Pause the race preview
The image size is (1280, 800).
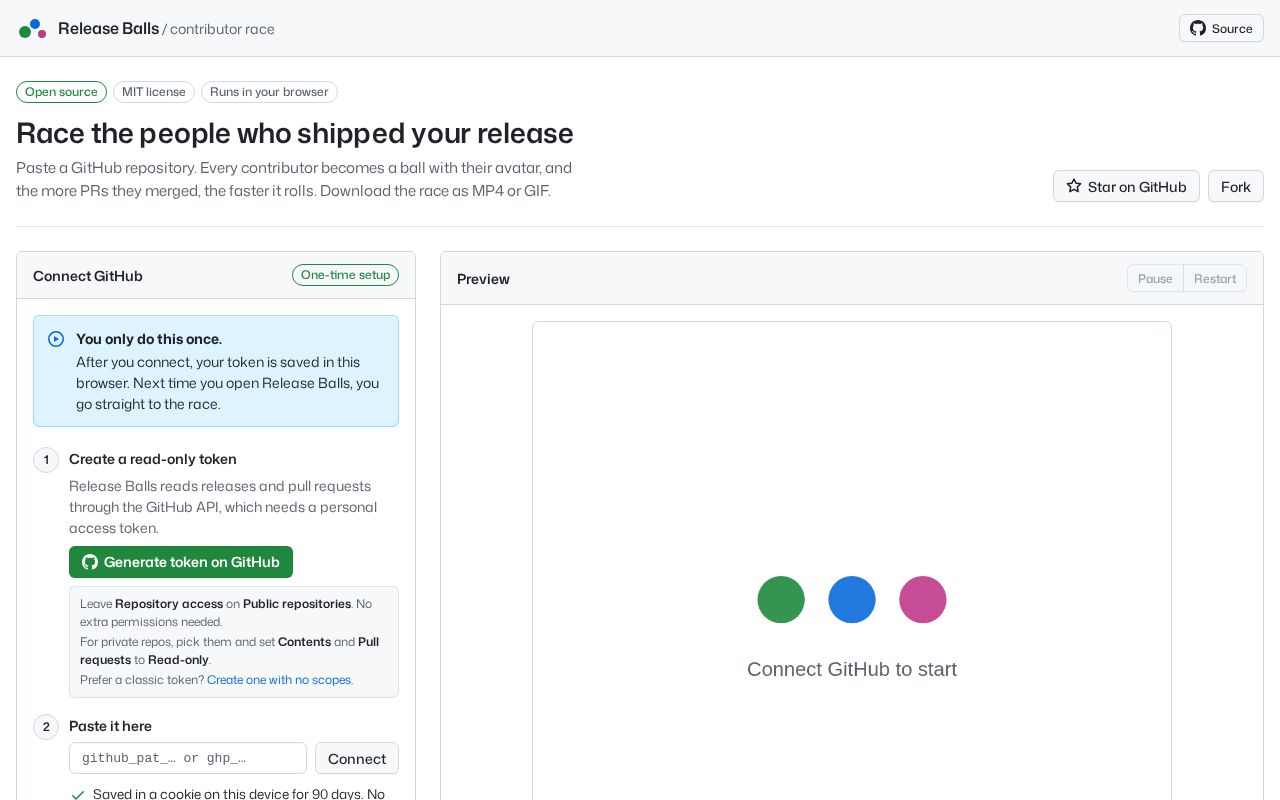pos(1155,278)
